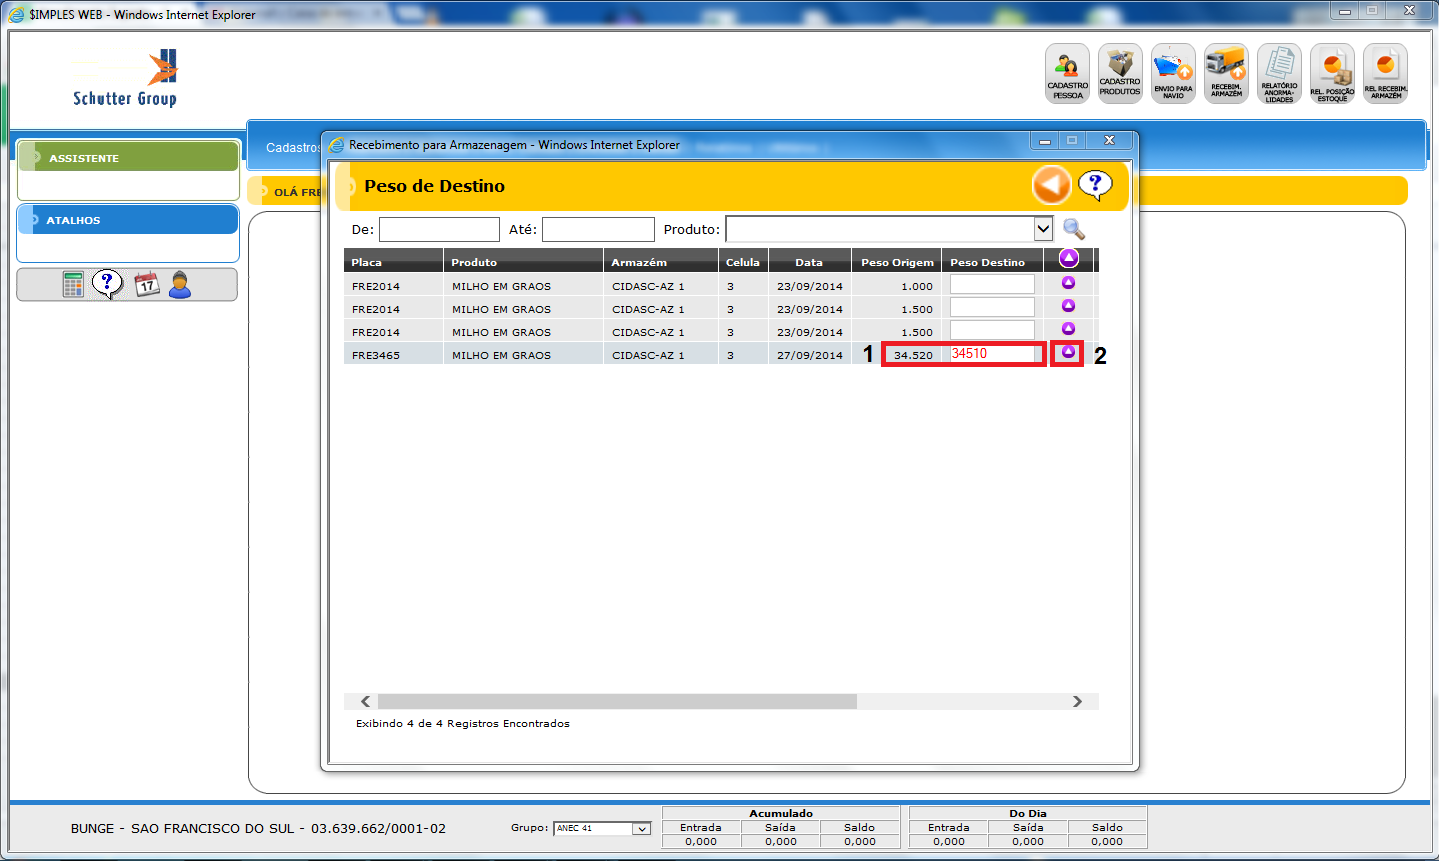Screen dimensions: 1439x861
Task: Click the Peso Origem column header
Action: click(897, 262)
